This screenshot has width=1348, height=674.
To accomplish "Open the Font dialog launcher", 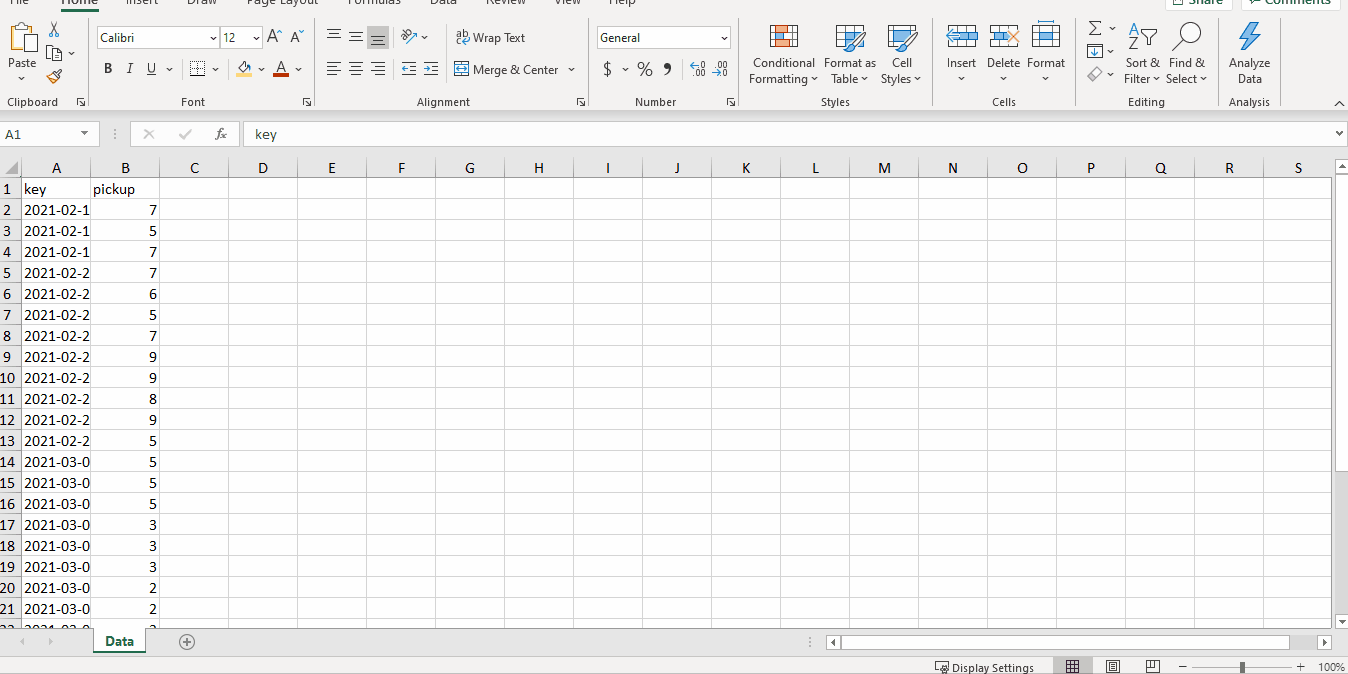I will click(x=306, y=102).
